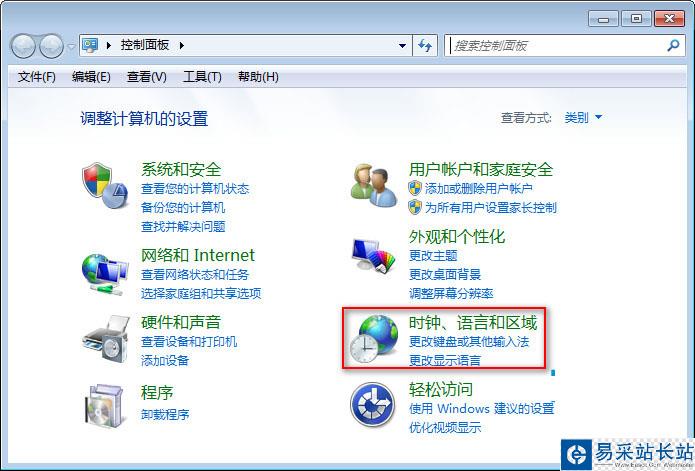This screenshot has width=695, height=471.
Task: Open the 轻松访问 ease of access icon
Action: tap(372, 404)
